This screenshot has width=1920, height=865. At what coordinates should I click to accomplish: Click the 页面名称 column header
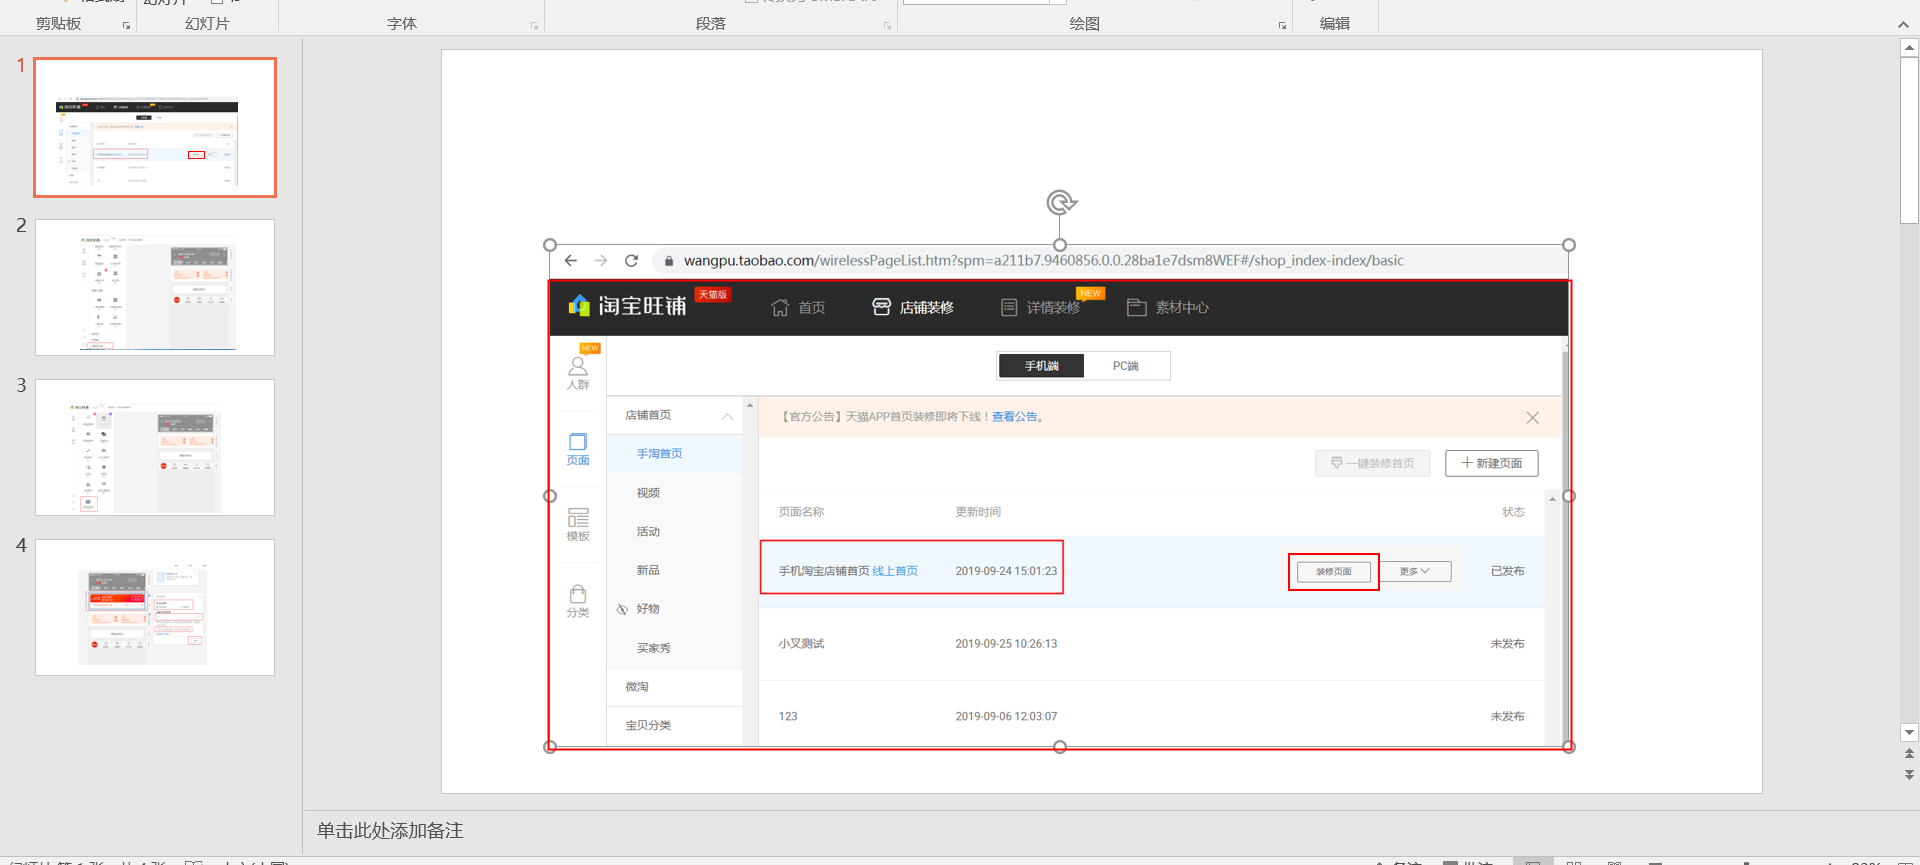(801, 512)
